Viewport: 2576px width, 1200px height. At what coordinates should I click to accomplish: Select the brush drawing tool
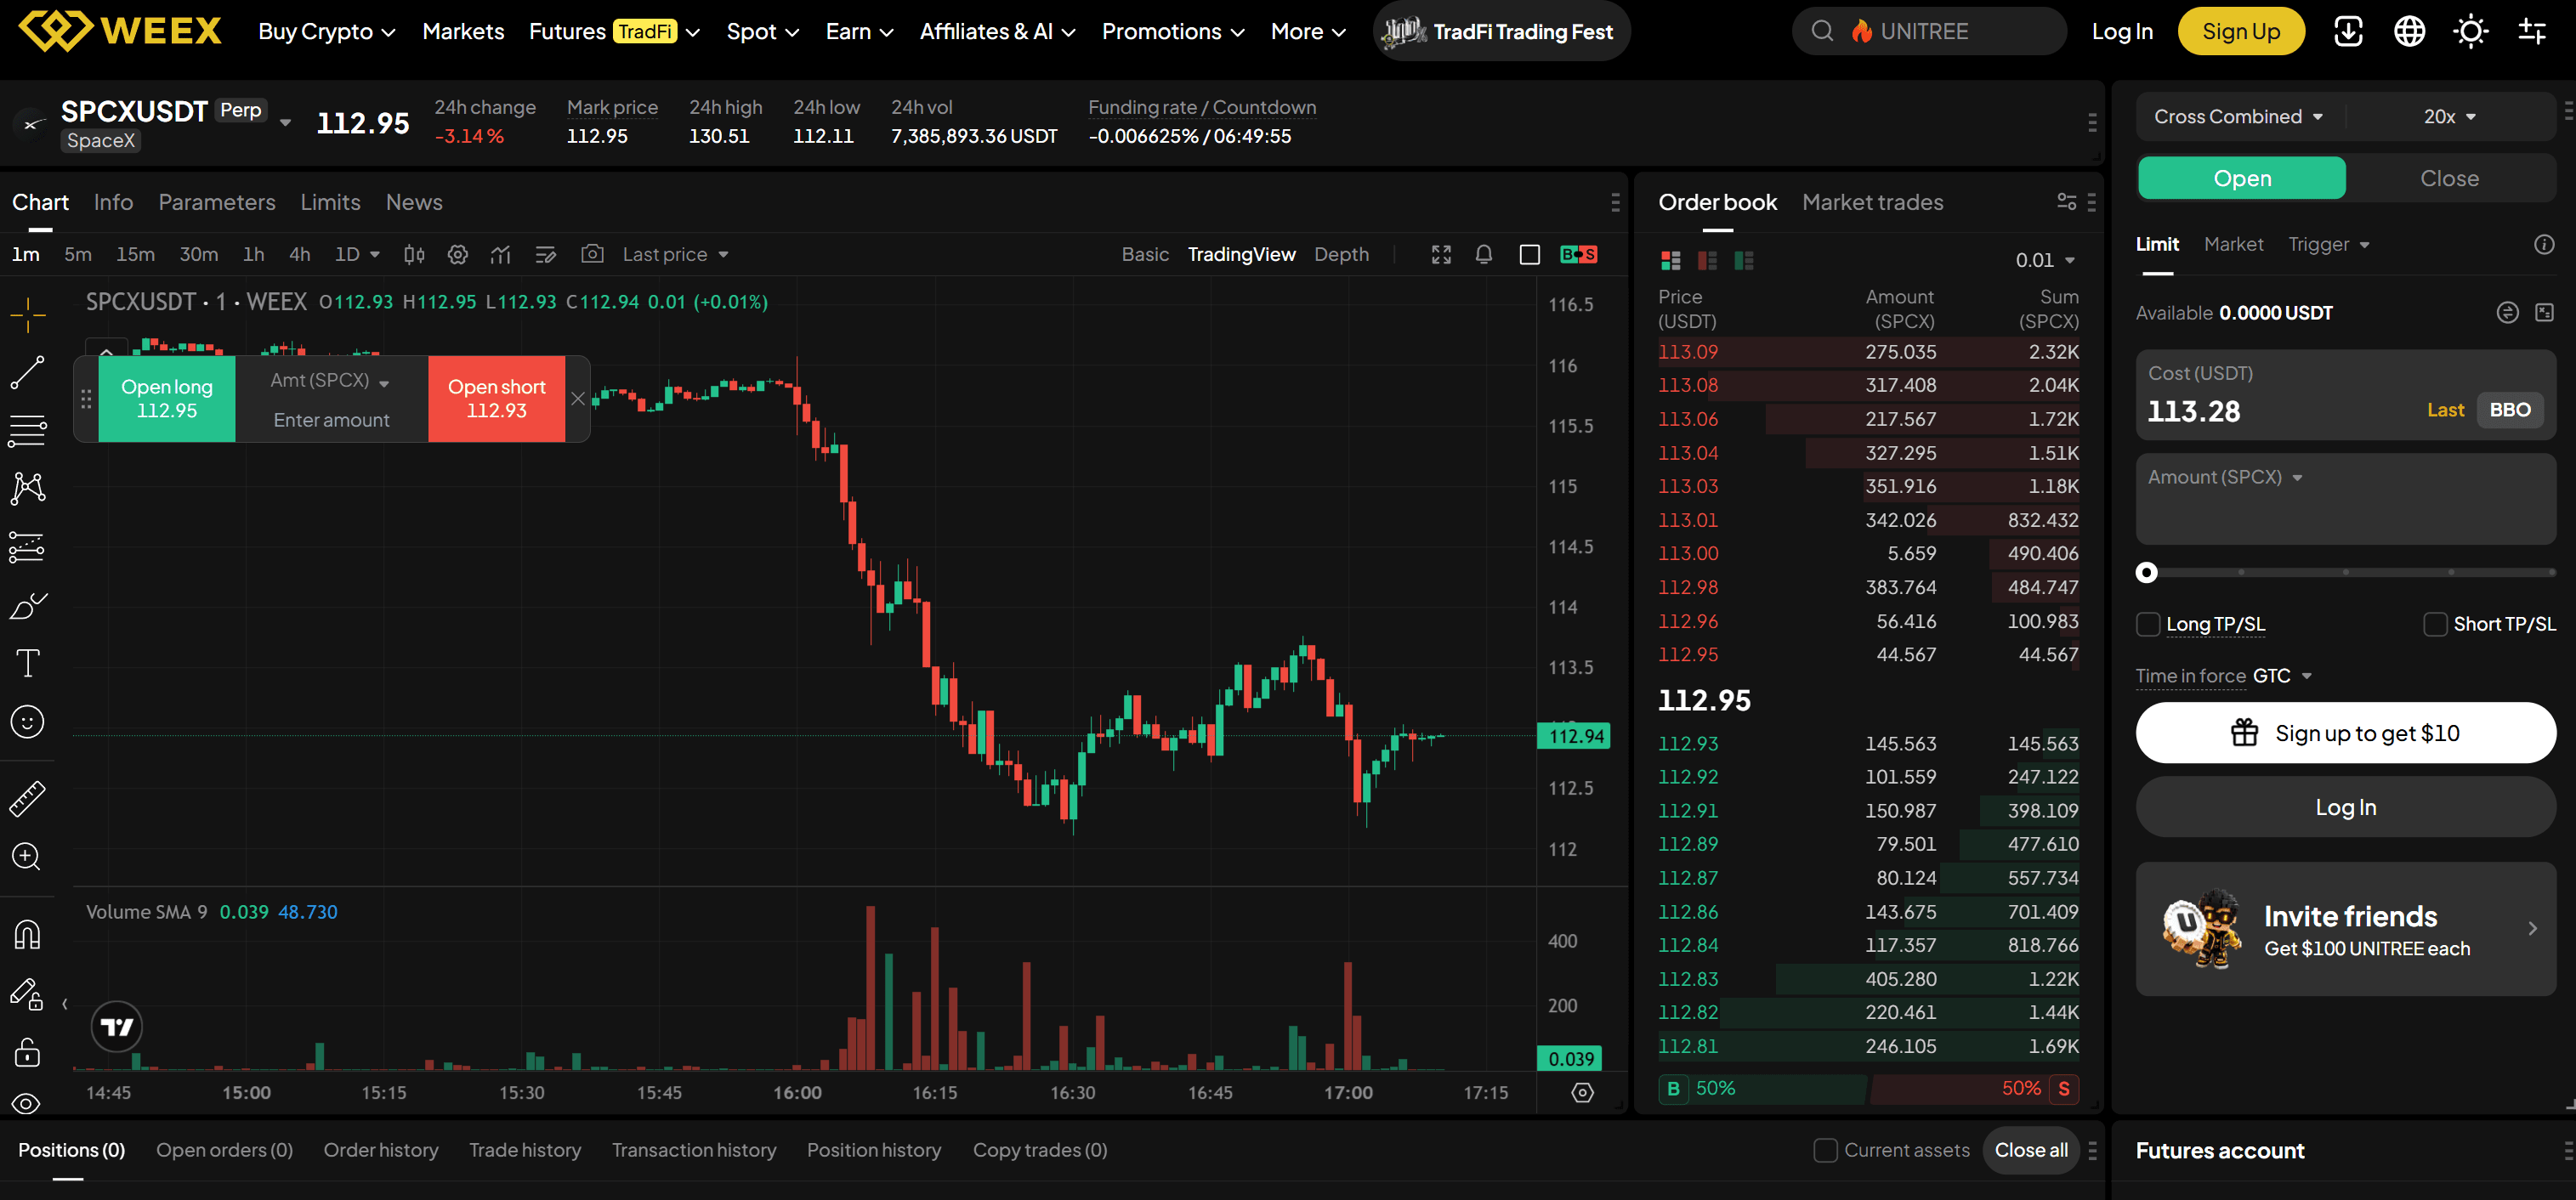pyautogui.click(x=28, y=605)
